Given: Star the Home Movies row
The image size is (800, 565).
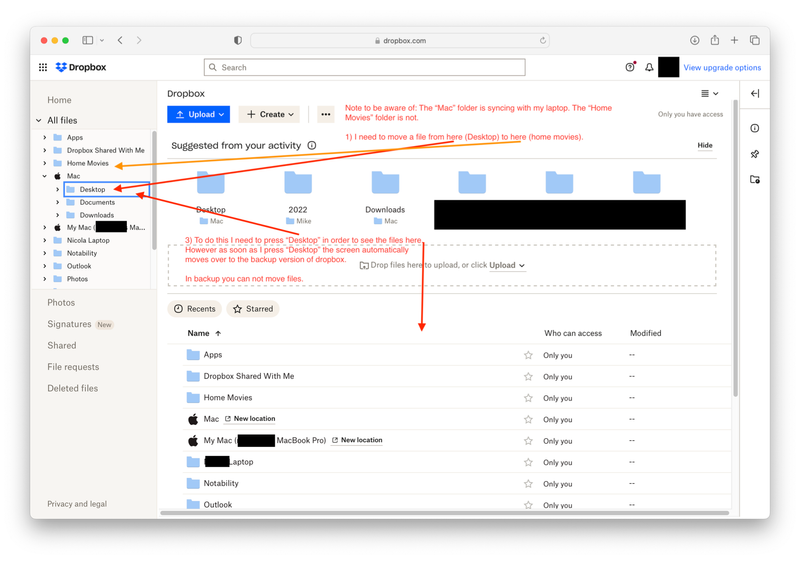Looking at the screenshot, I should click(x=528, y=398).
